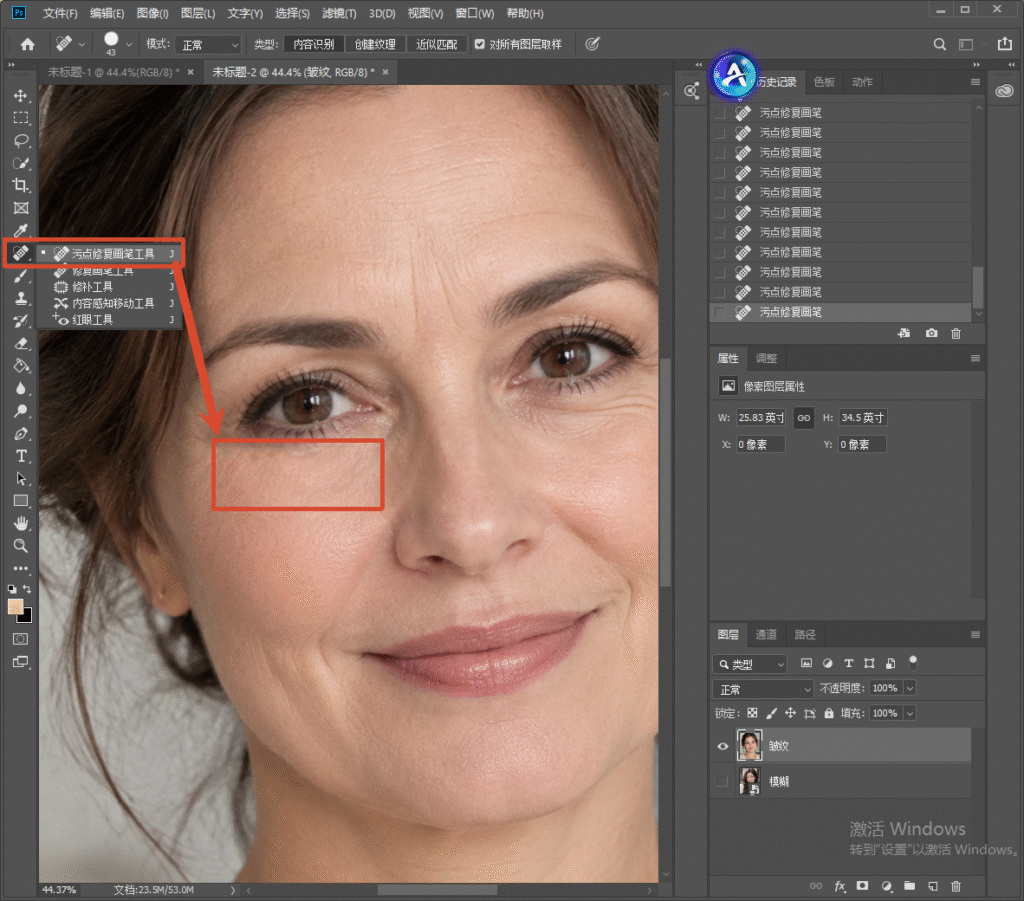This screenshot has height=901, width=1024.
Task: Click the Home icon in options bar
Action: (x=27, y=44)
